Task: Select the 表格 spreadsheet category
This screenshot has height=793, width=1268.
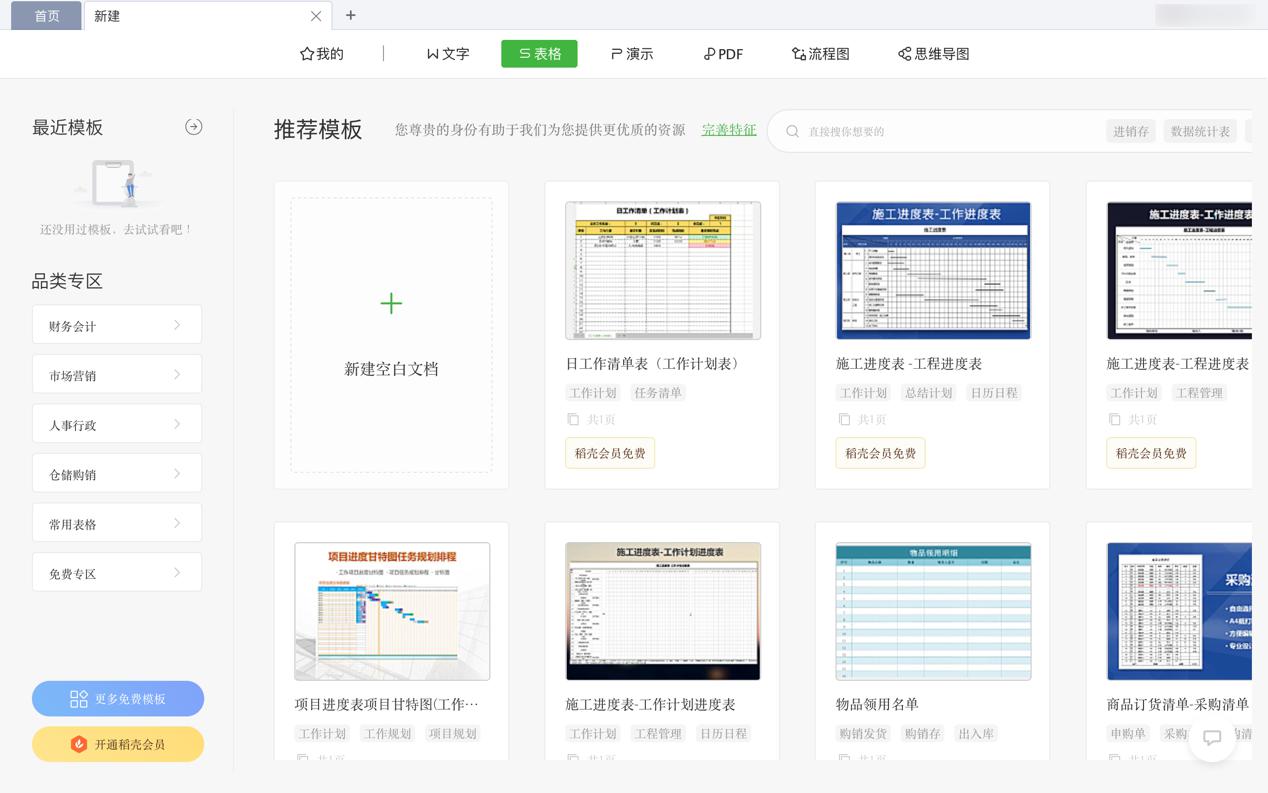Action: pos(539,54)
